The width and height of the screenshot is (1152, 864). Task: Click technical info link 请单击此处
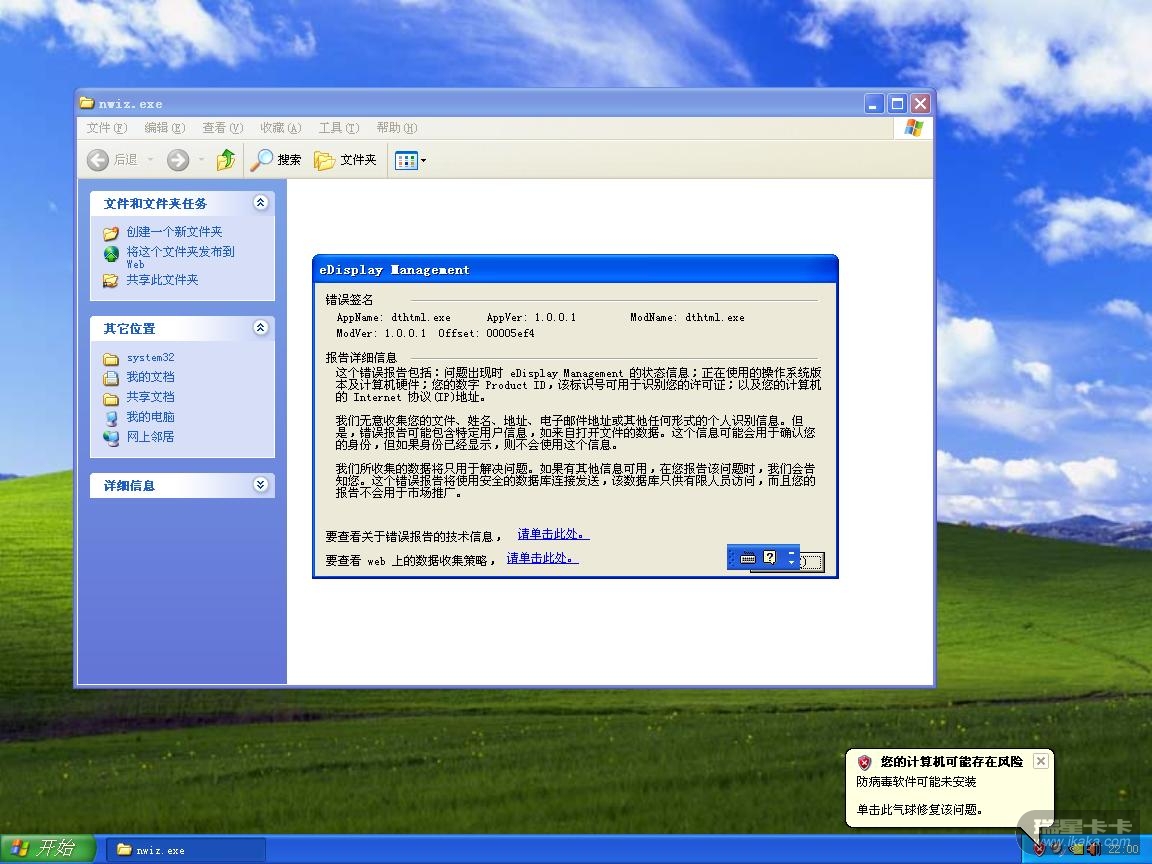click(x=553, y=535)
